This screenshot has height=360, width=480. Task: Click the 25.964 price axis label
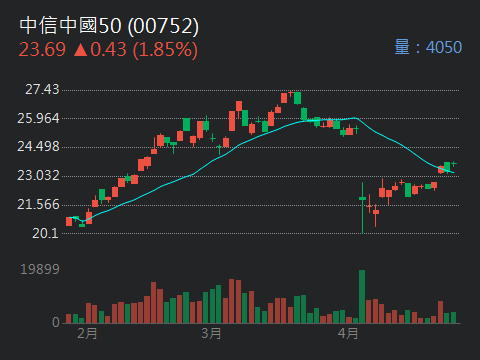(38, 118)
